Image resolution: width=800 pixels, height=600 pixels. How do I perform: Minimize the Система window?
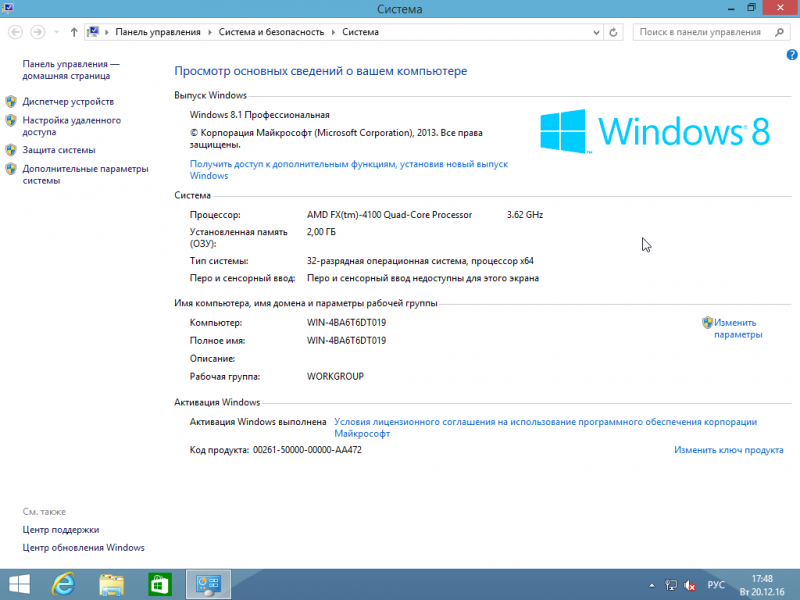731,8
